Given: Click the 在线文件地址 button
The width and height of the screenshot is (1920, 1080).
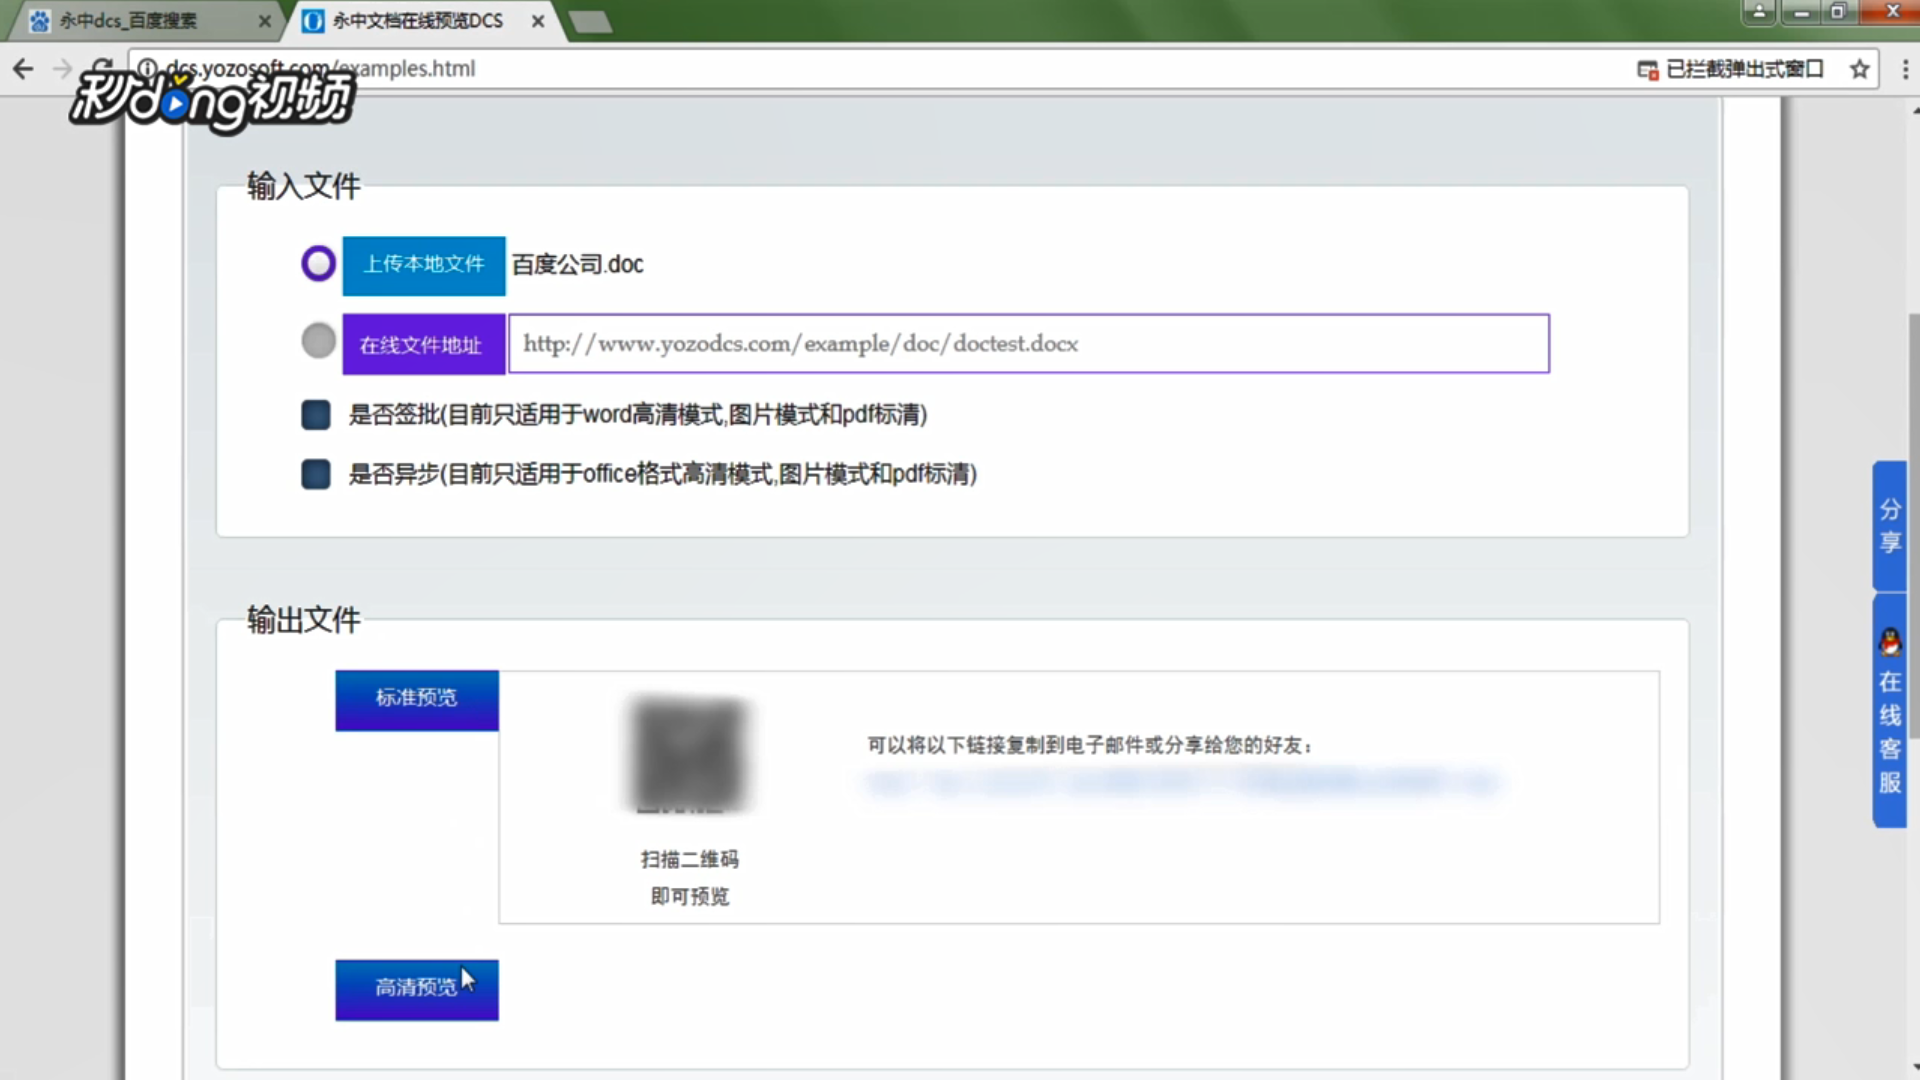Looking at the screenshot, I should tap(424, 345).
